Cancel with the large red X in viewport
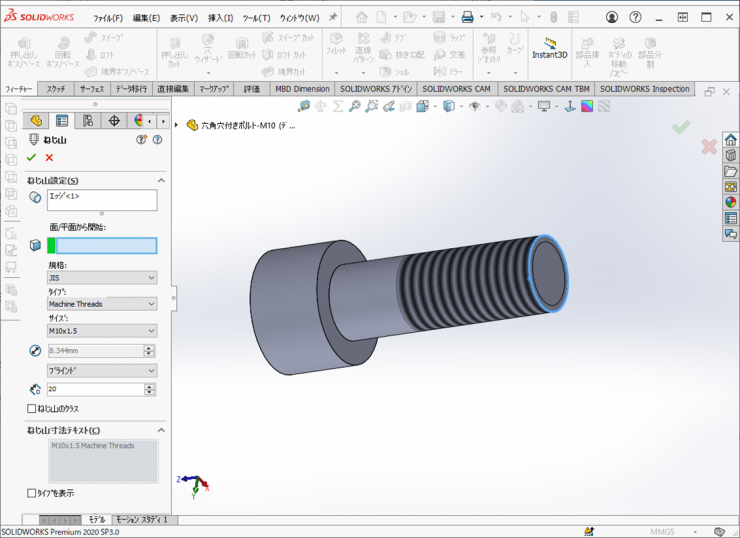This screenshot has height=538, width=740. pyautogui.click(x=709, y=147)
